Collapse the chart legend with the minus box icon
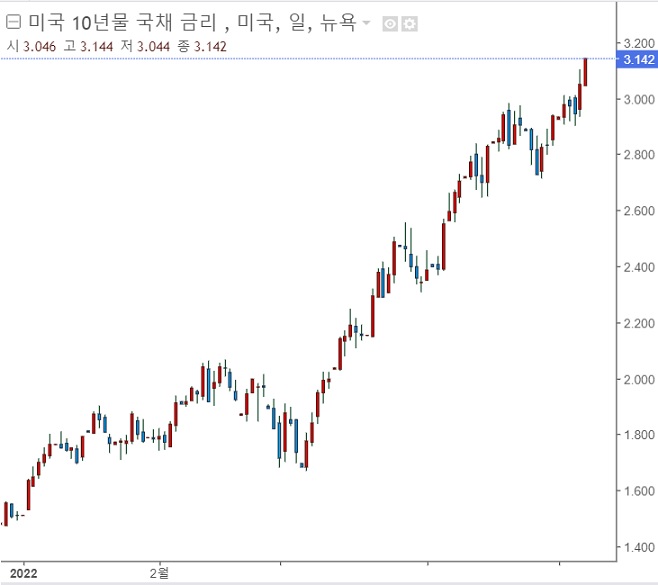The image size is (658, 585). (x=13, y=21)
